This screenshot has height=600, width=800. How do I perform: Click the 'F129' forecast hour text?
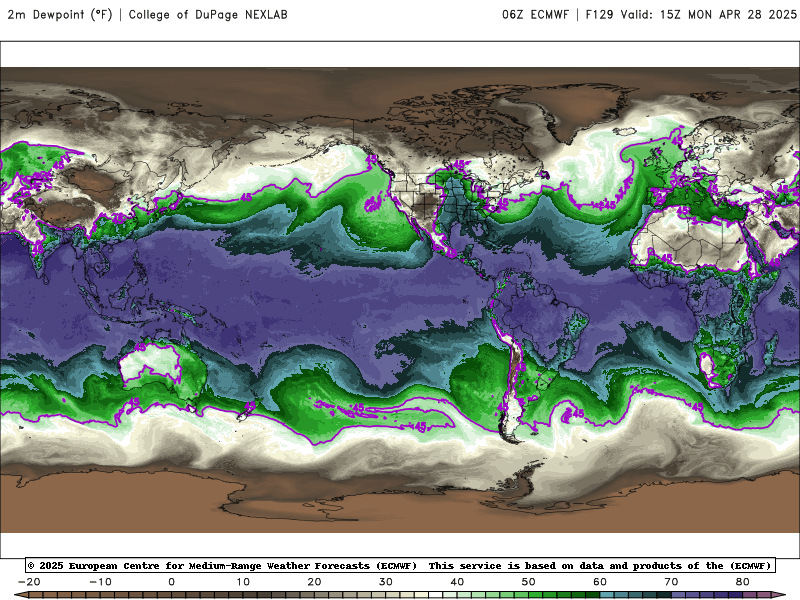[599, 14]
